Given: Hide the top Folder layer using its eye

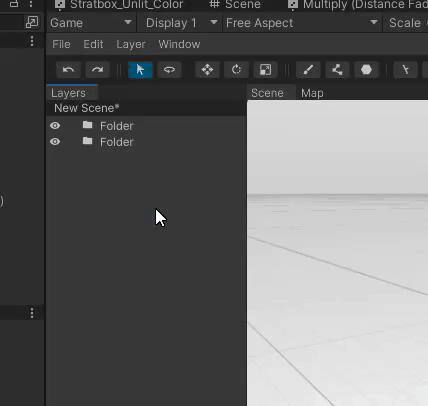Looking at the screenshot, I should point(55,126).
